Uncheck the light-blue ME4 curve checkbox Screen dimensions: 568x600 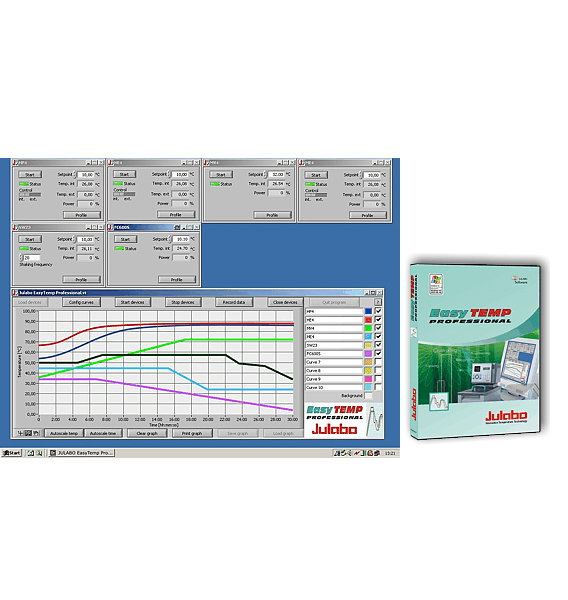(x=378, y=336)
